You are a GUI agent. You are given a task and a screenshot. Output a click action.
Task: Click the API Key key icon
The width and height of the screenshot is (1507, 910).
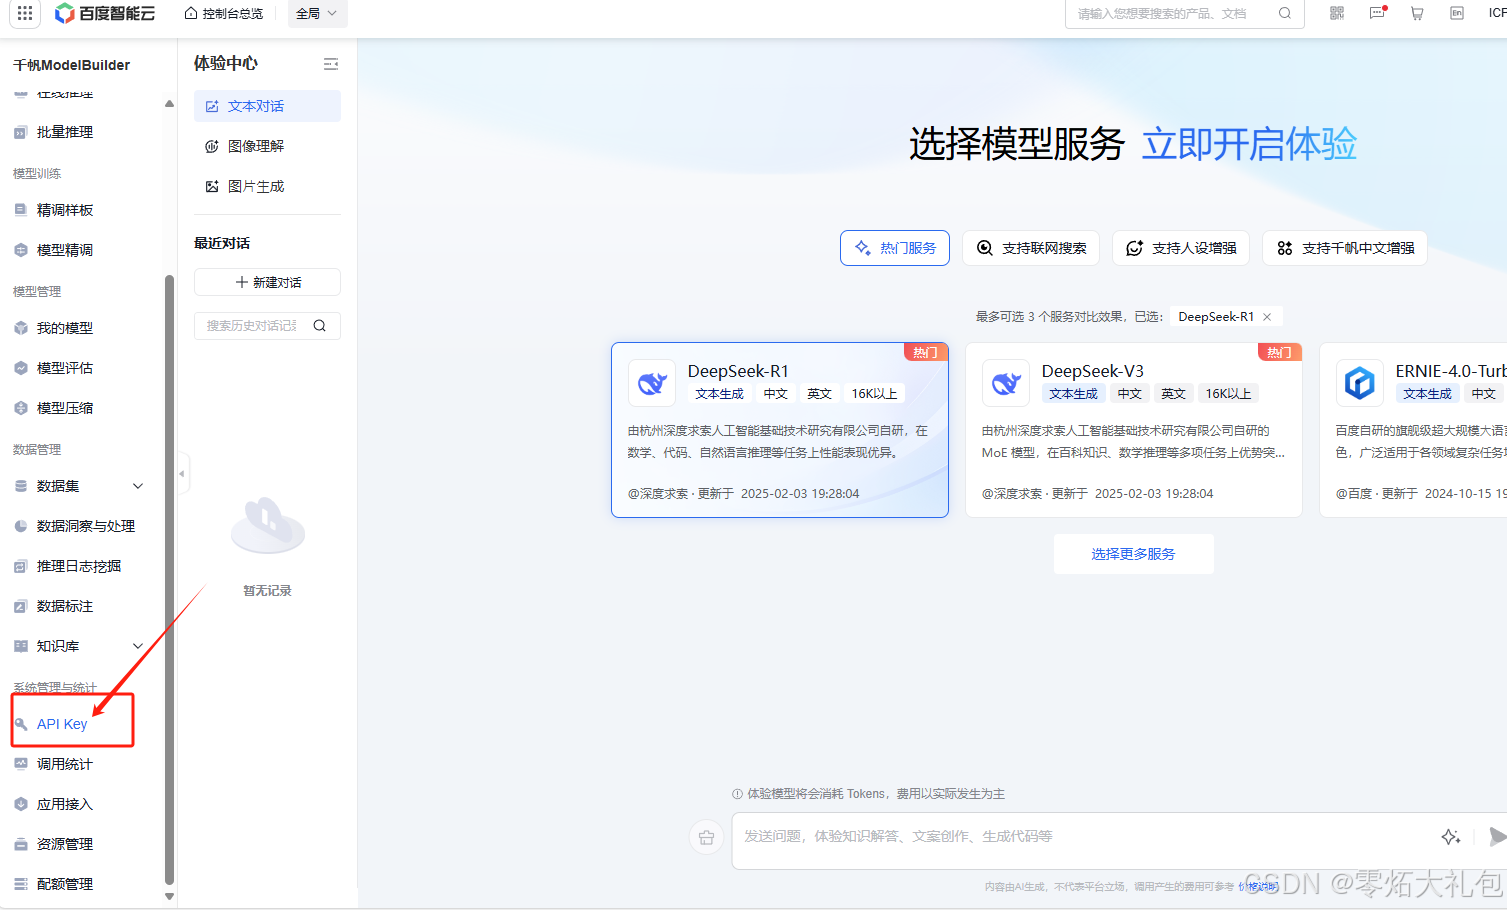pos(20,724)
